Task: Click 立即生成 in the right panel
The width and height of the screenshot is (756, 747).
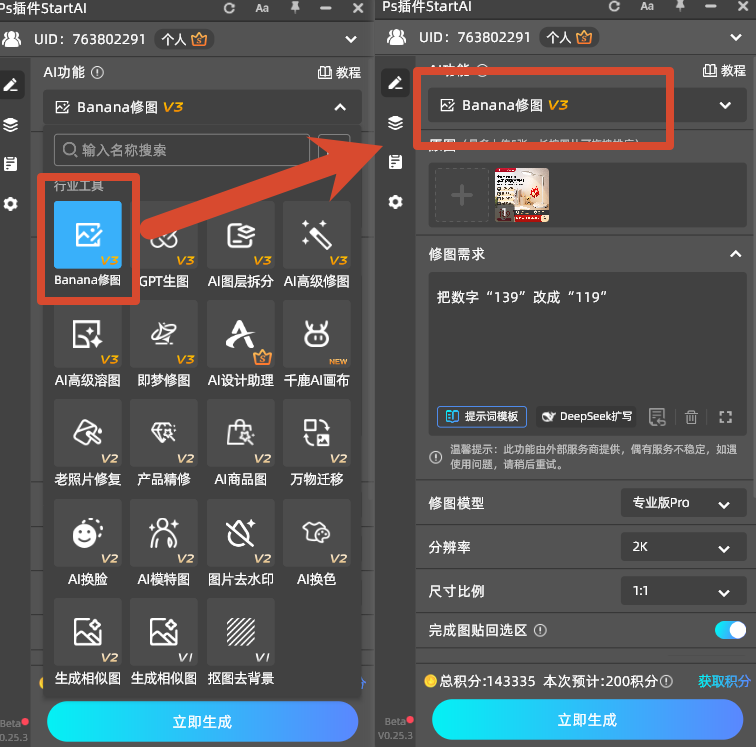Action: pos(587,720)
